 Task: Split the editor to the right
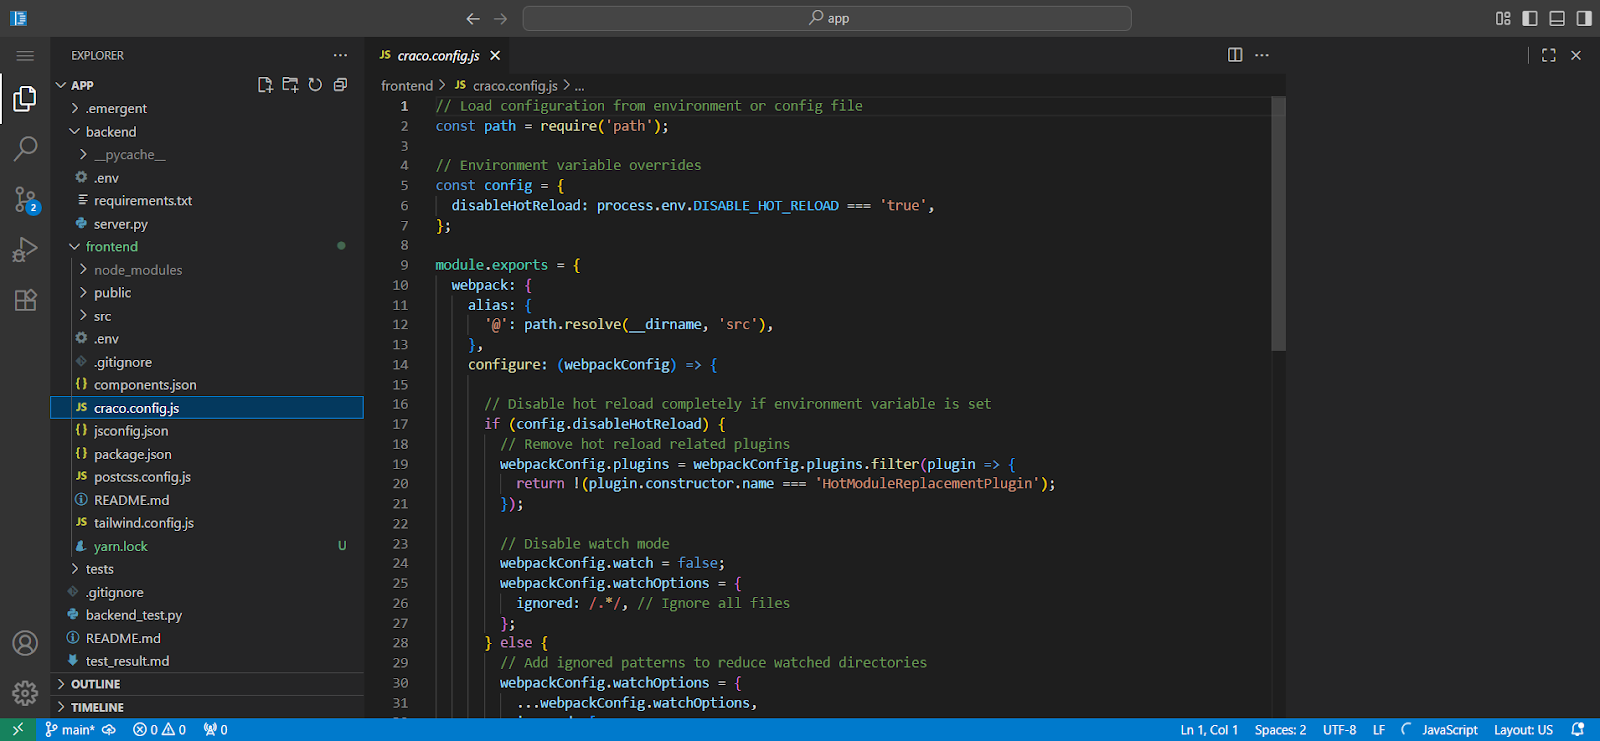1235,55
